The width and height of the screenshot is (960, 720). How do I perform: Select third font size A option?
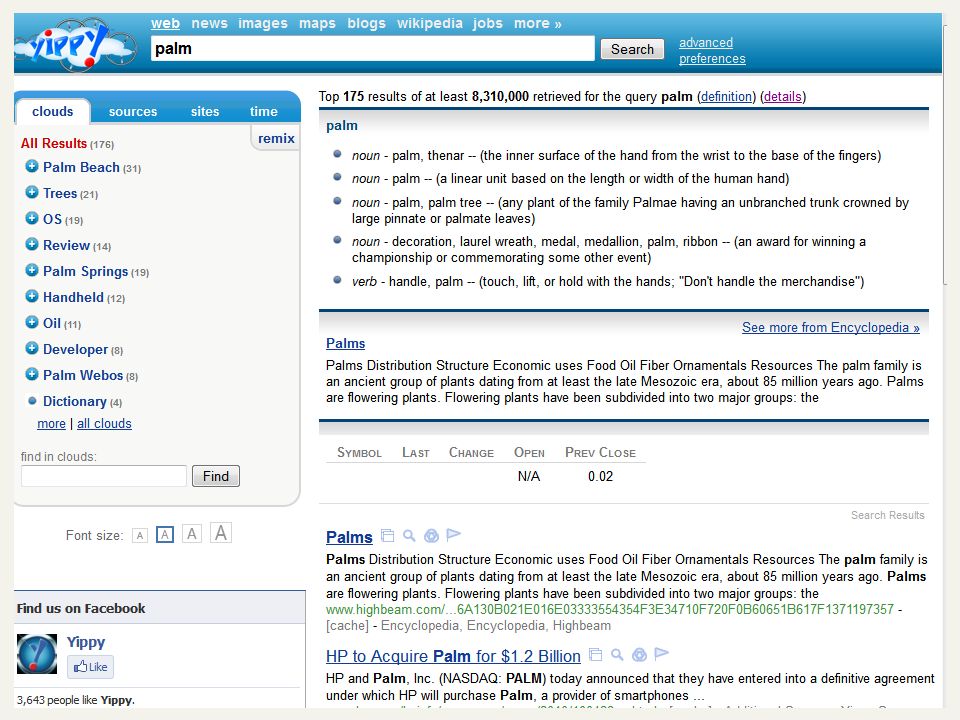[x=192, y=534]
